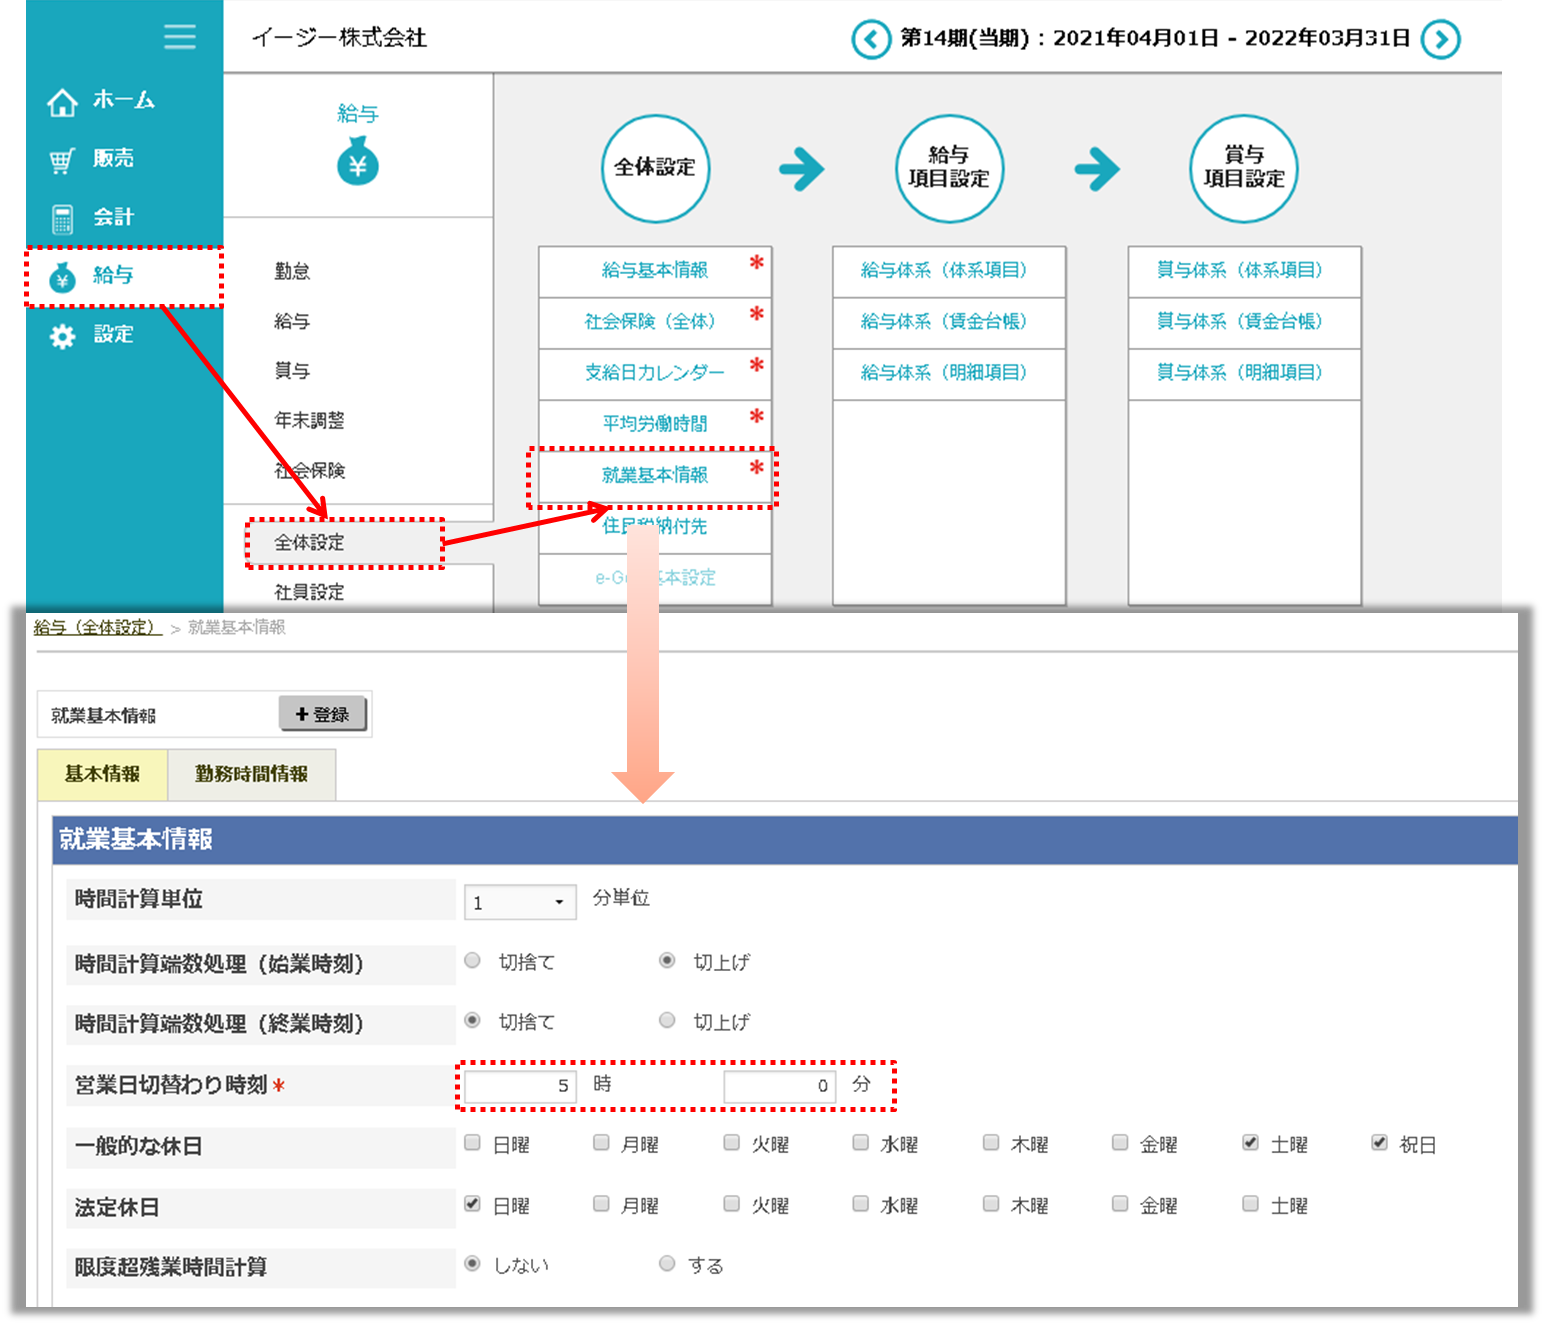The image size is (1544, 1325).
Task: Select 切上げ for 終業時刻 rounding
Action: point(667,1021)
